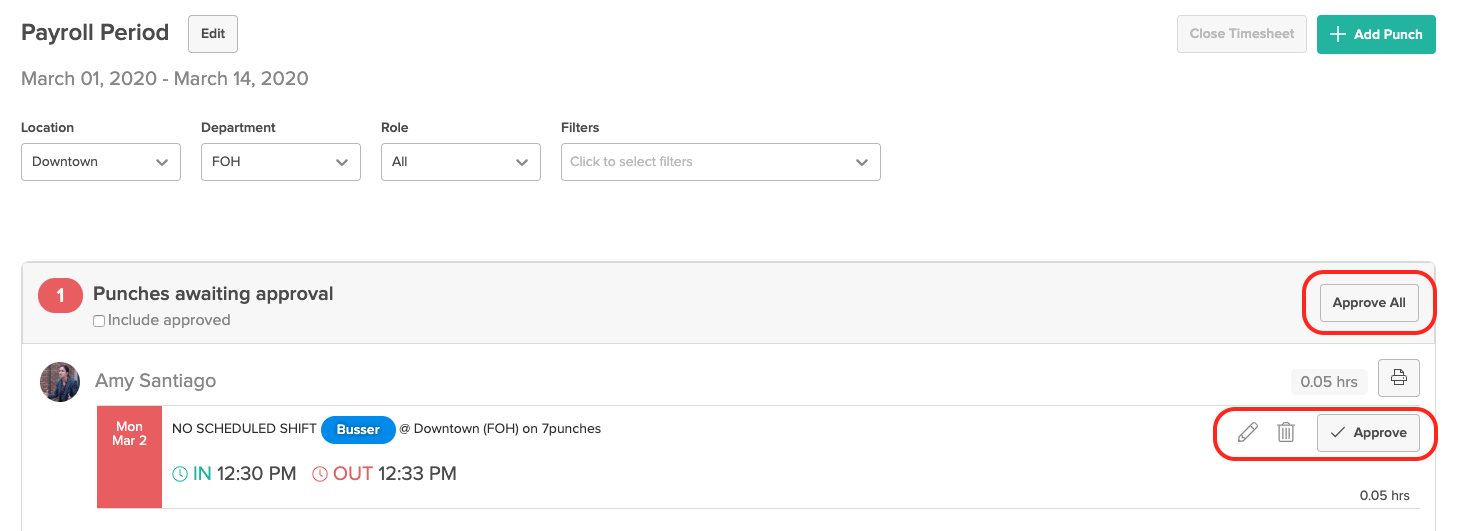Open the Location dropdown showing Downtown
The image size is (1468, 531).
101,162
